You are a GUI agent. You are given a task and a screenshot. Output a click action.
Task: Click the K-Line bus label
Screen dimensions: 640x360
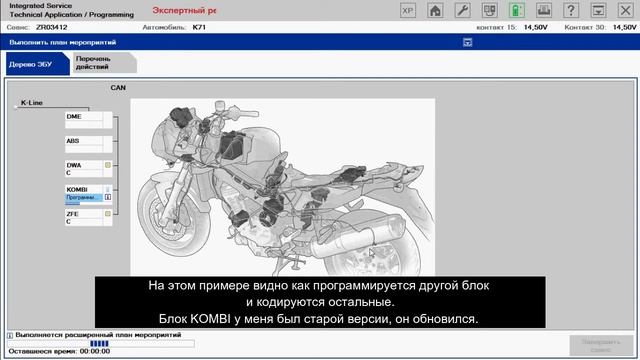tap(32, 103)
